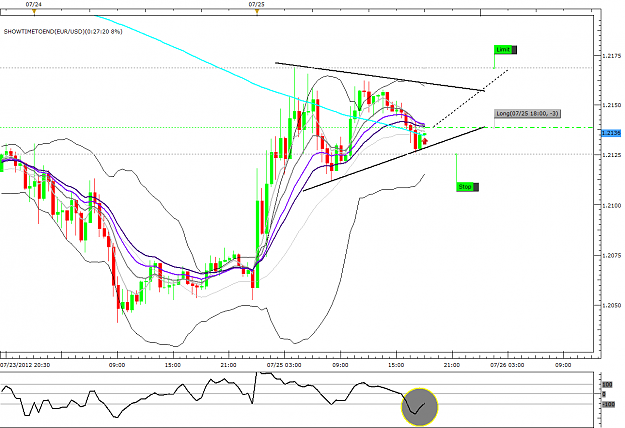The image size is (625, 428).
Task: Click the red up-arrow entry marker
Action: point(425,141)
